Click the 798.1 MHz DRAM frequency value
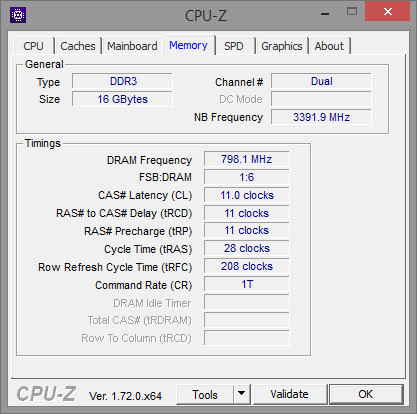The height and width of the screenshot is (414, 417). (247, 159)
